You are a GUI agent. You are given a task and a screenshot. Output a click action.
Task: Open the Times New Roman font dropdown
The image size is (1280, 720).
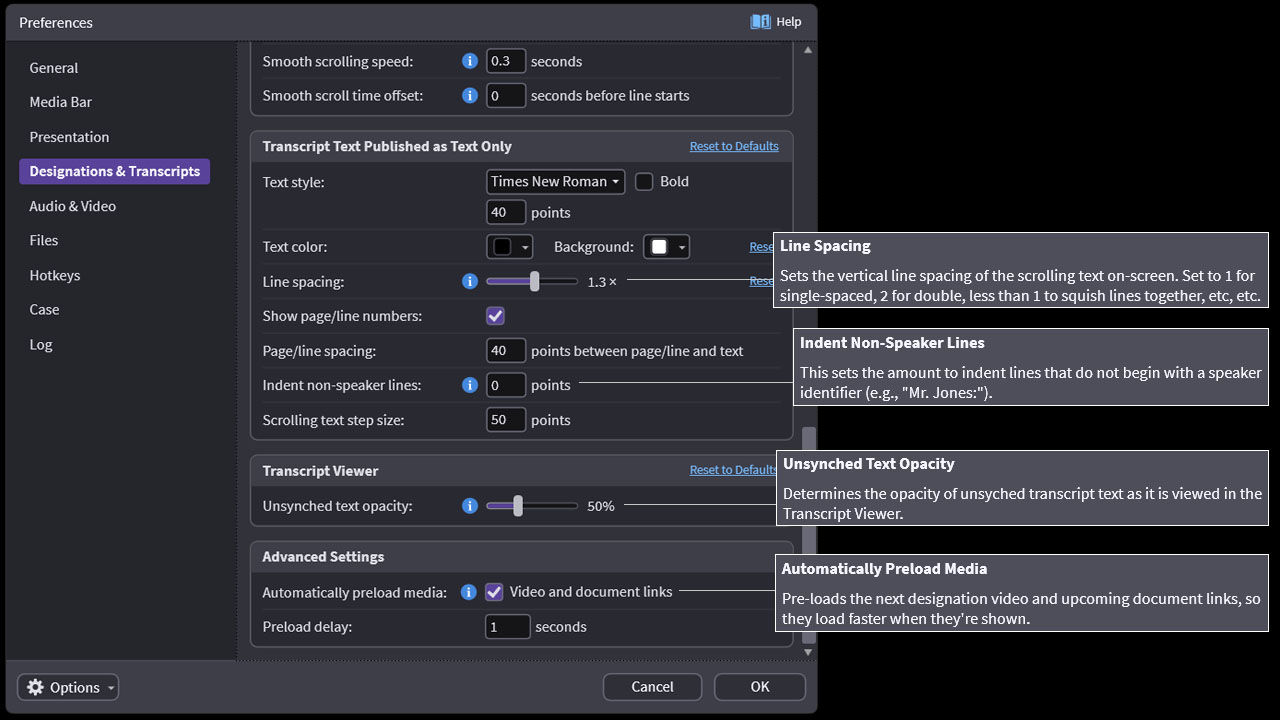click(x=555, y=182)
